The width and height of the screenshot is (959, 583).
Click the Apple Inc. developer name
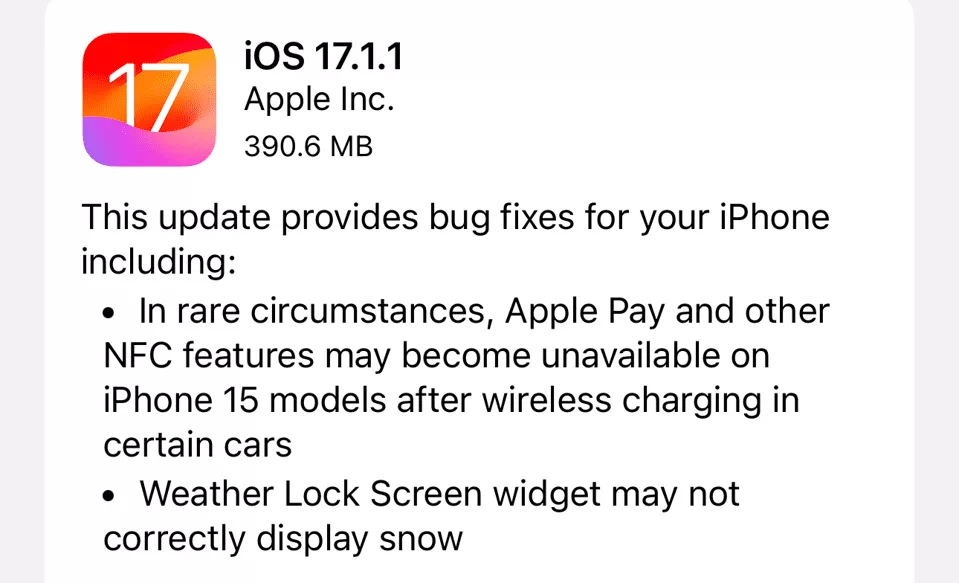click(x=319, y=99)
